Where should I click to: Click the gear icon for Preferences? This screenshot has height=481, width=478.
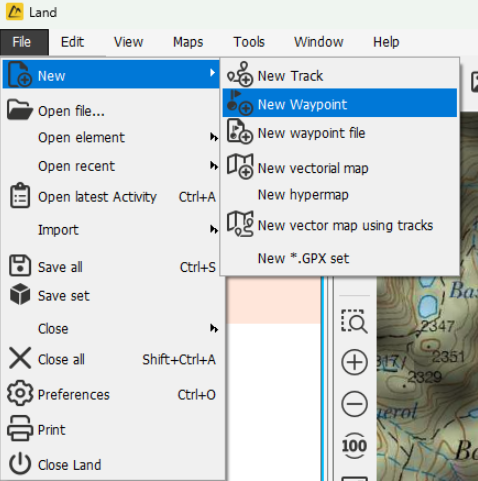point(20,393)
